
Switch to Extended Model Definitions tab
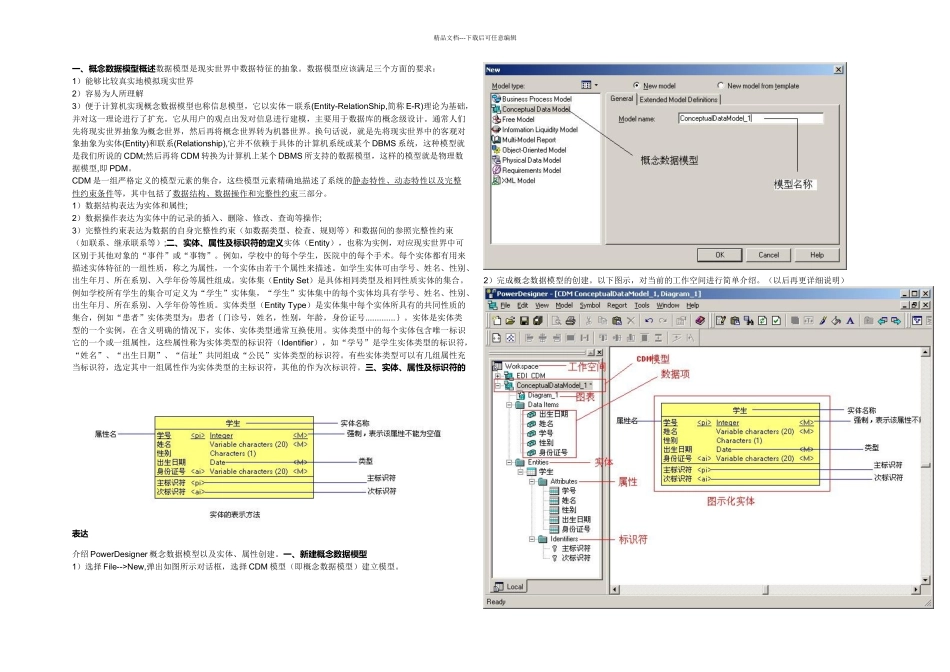tap(678, 99)
